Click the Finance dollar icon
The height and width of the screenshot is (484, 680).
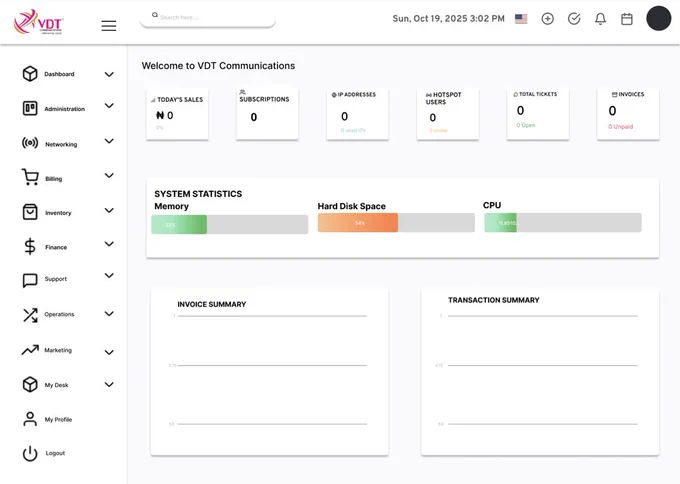(x=30, y=246)
